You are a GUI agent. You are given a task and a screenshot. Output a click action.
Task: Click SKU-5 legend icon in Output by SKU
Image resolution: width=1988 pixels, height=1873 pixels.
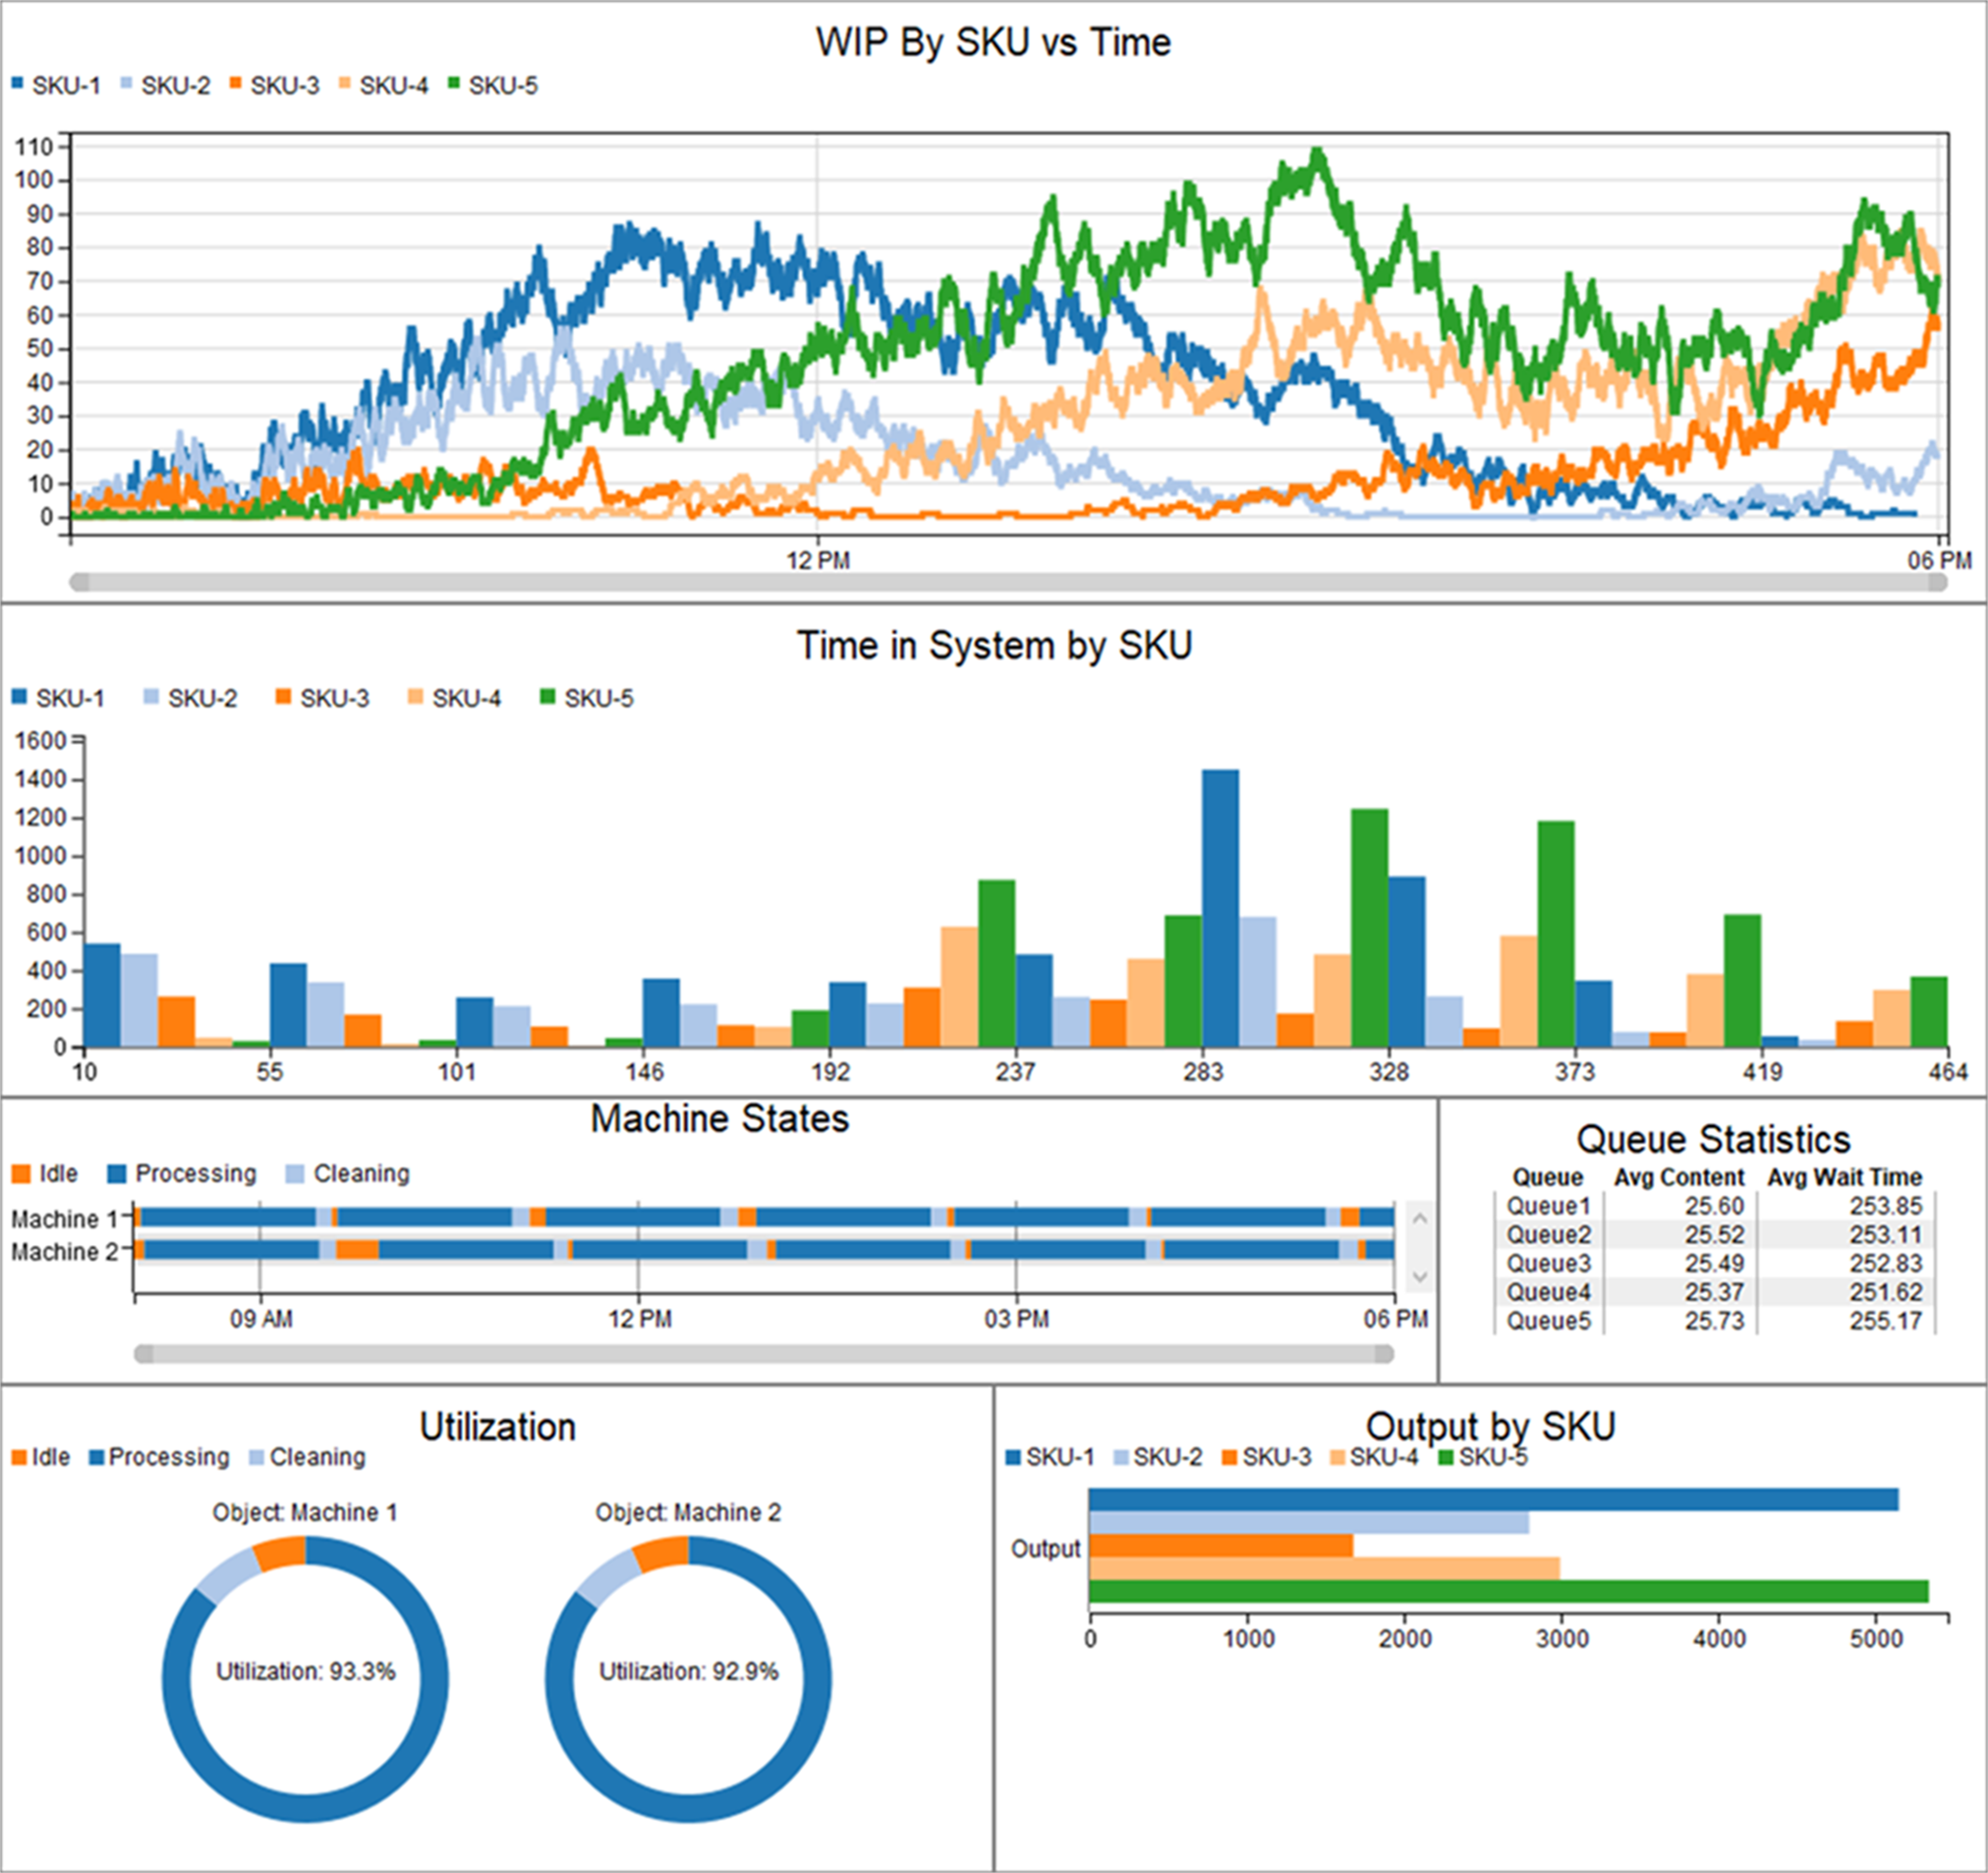[1445, 1457]
